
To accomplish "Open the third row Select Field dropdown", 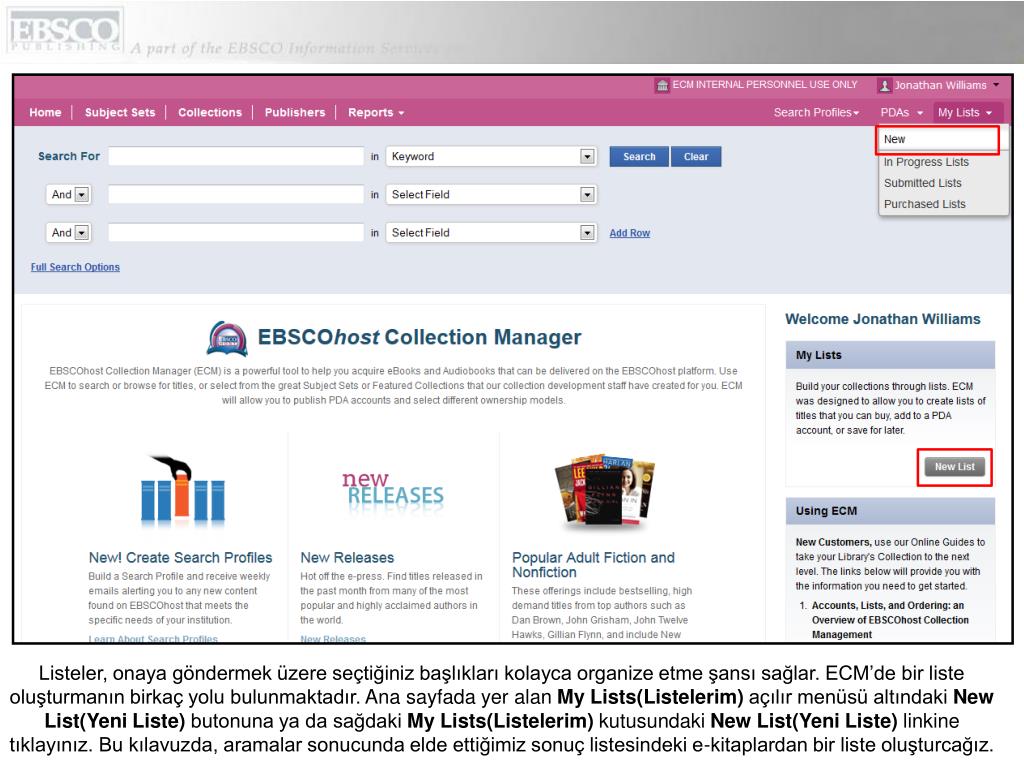I will coord(490,232).
